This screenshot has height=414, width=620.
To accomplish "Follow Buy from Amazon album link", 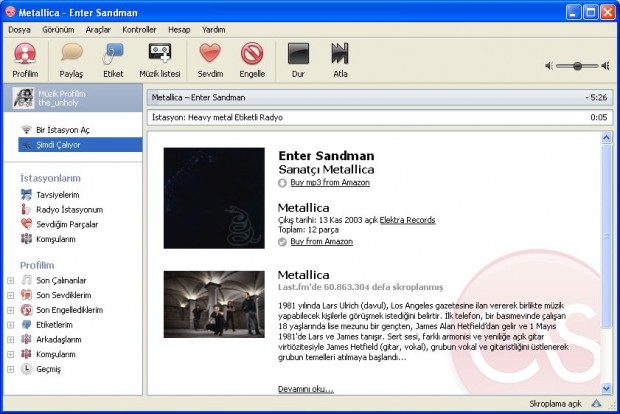I will pyautogui.click(x=322, y=241).
